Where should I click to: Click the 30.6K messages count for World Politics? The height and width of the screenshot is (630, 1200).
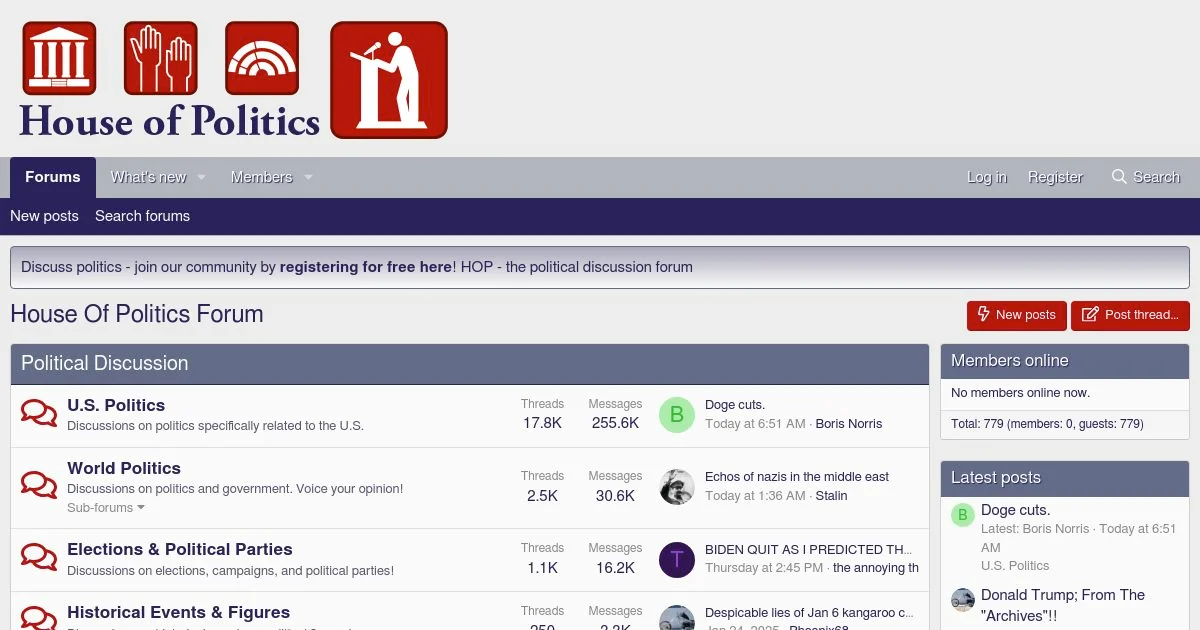(x=615, y=496)
